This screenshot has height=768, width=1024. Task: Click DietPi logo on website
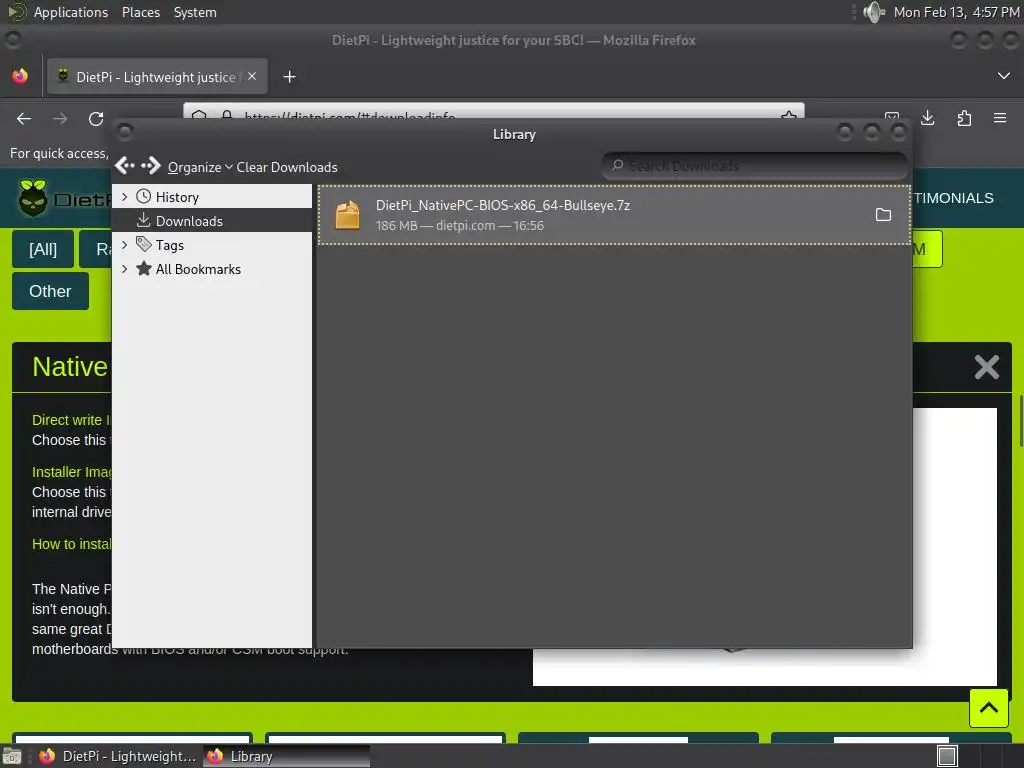click(x=63, y=199)
